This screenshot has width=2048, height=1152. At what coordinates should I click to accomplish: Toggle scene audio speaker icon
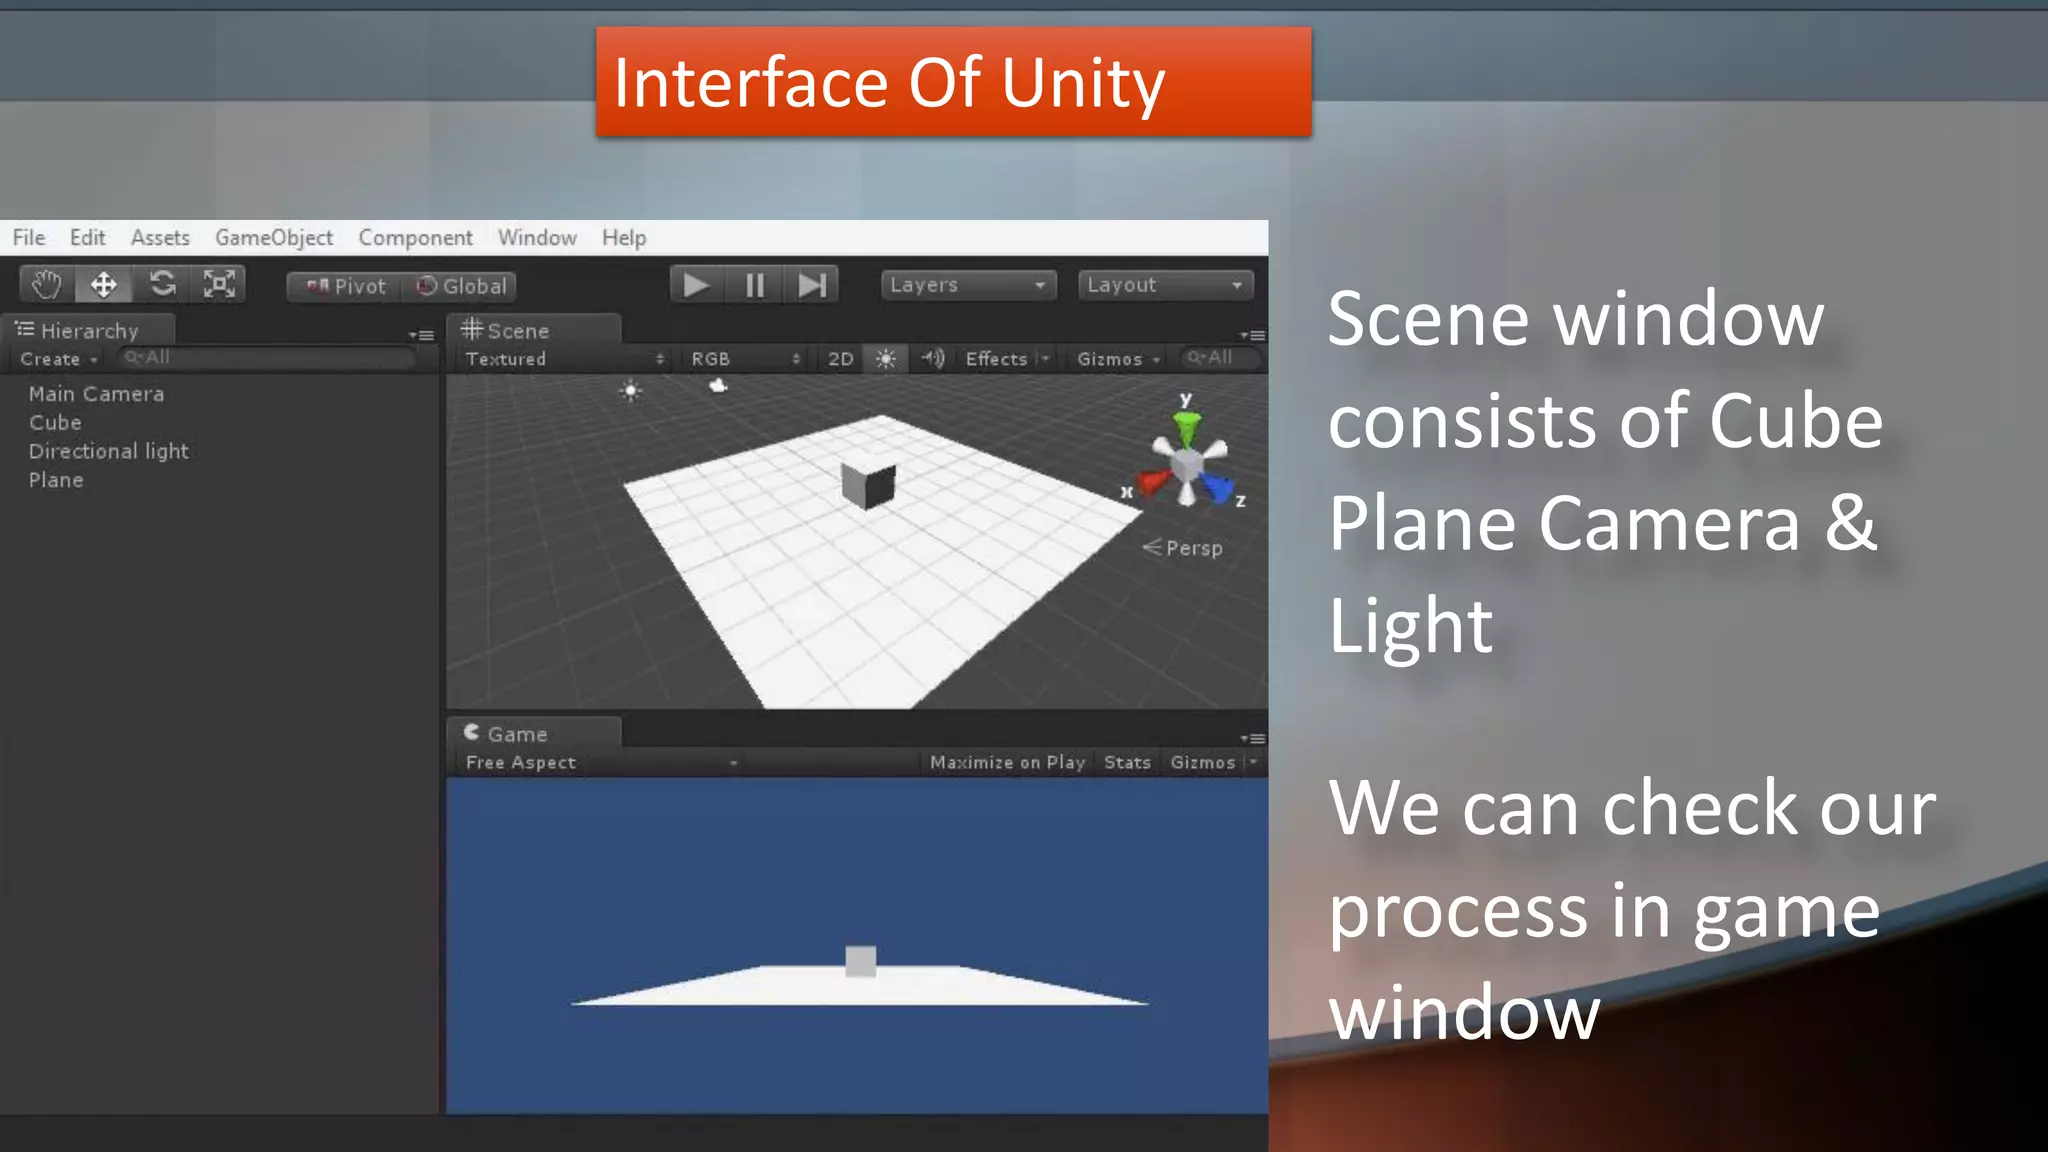933,359
